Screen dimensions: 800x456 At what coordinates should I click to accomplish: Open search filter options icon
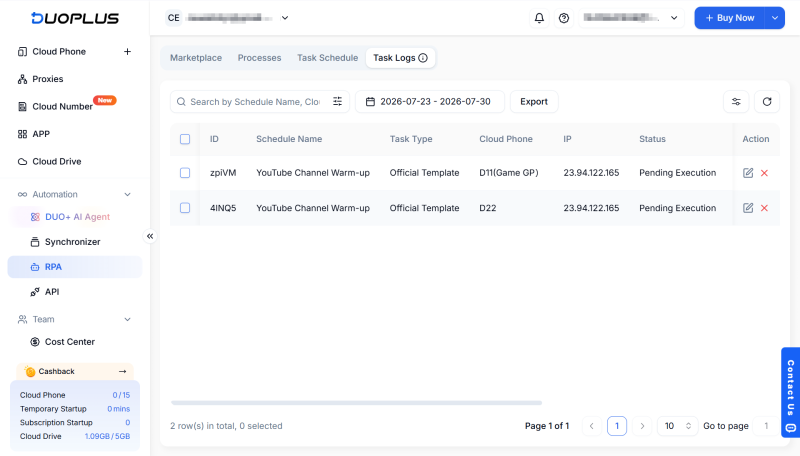337,102
